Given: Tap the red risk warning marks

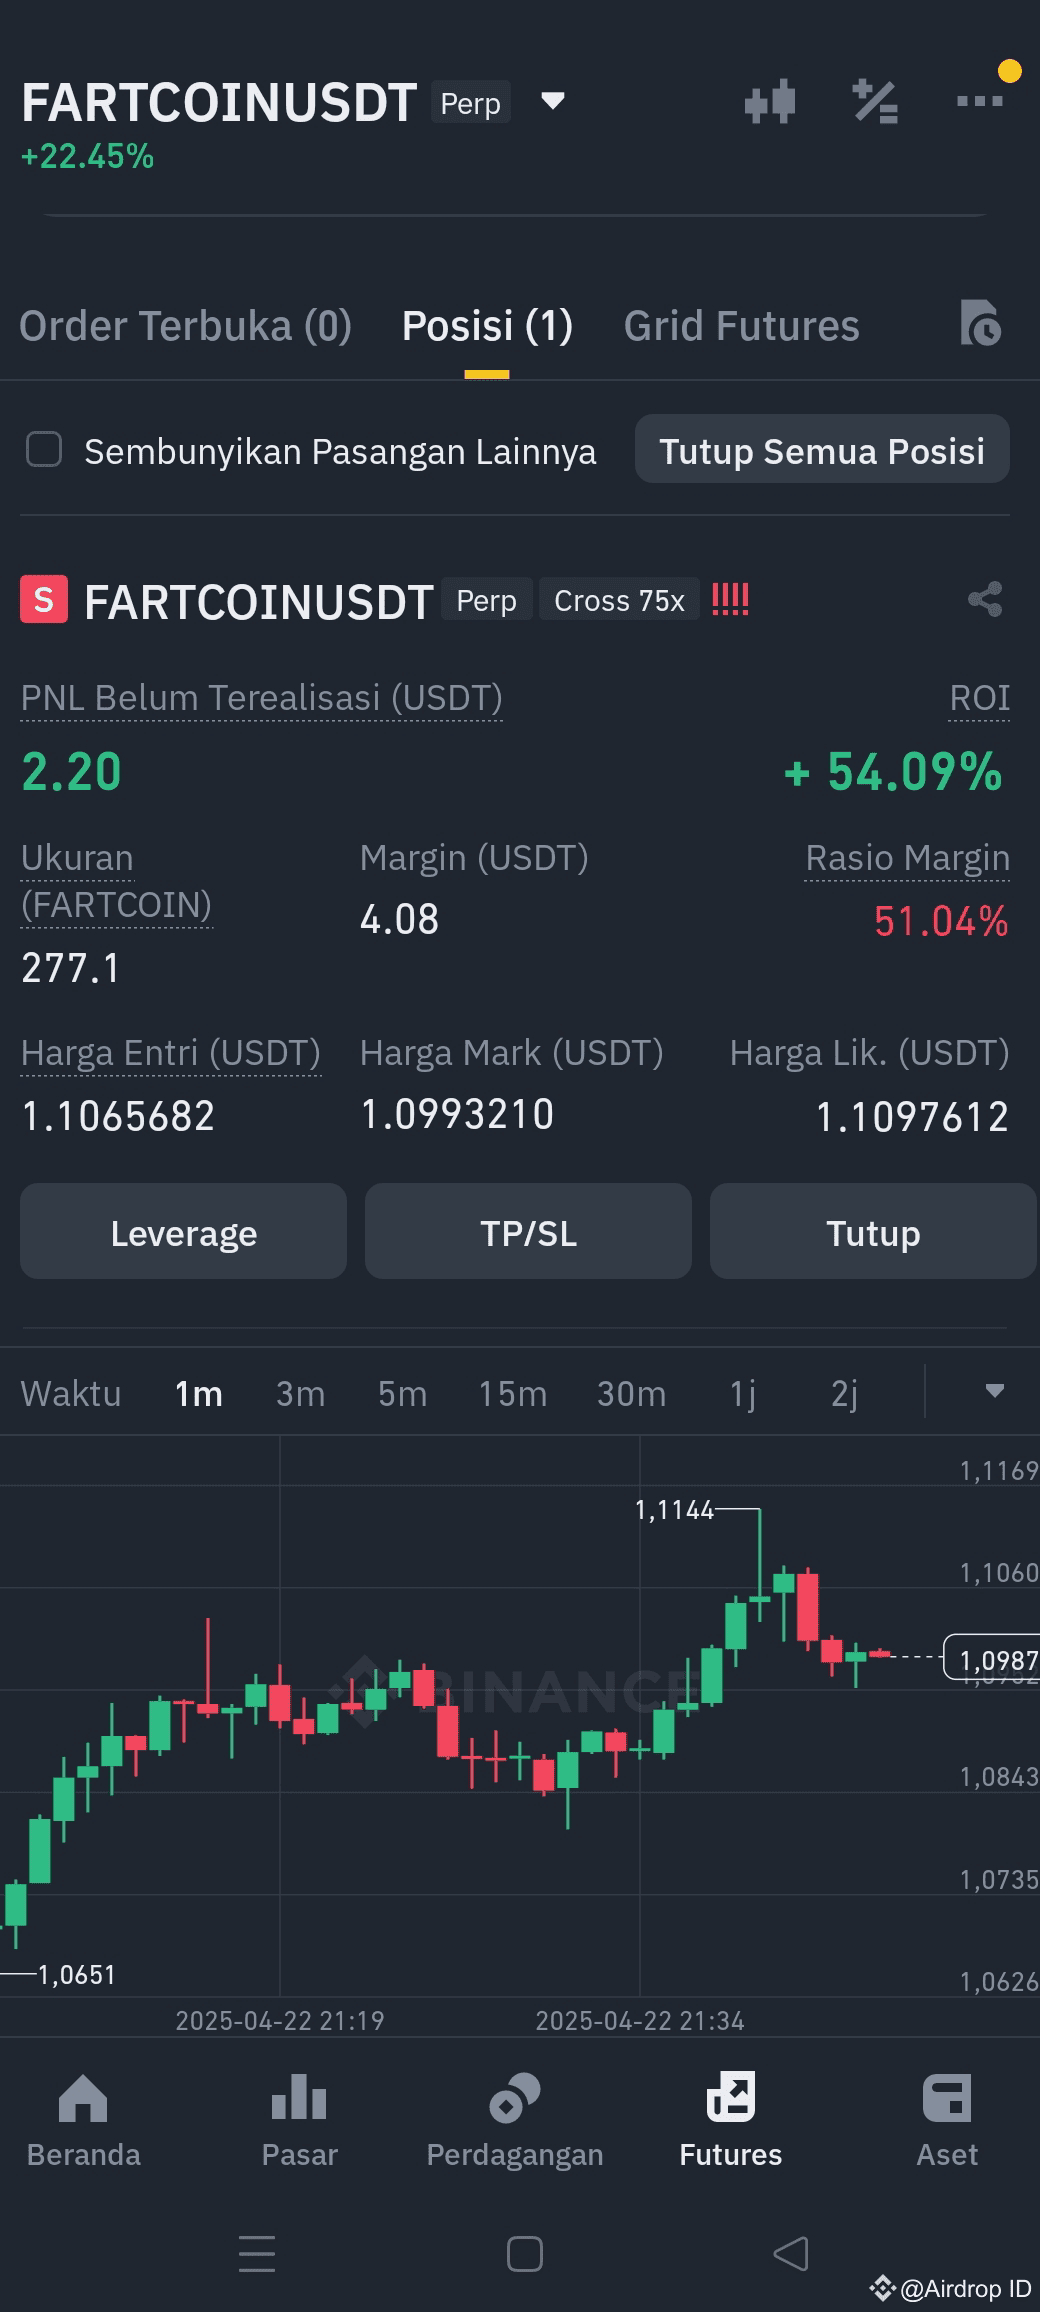Looking at the screenshot, I should click(730, 599).
